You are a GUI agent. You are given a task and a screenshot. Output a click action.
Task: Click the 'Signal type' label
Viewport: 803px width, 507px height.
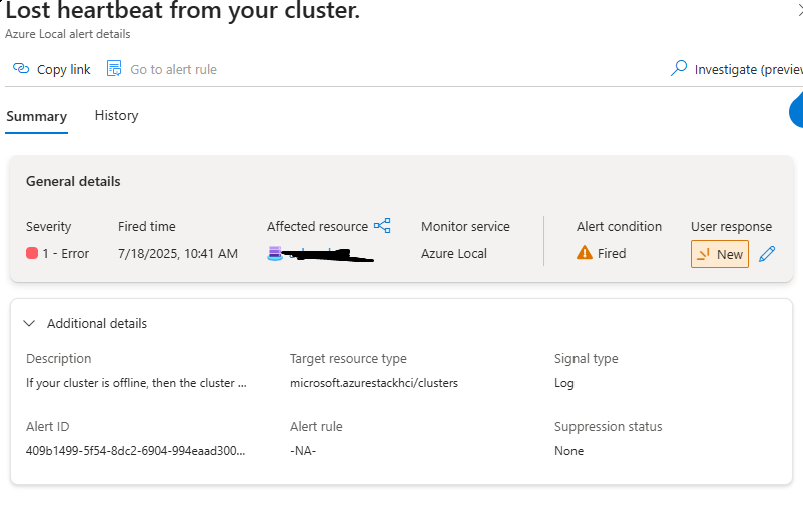(586, 358)
